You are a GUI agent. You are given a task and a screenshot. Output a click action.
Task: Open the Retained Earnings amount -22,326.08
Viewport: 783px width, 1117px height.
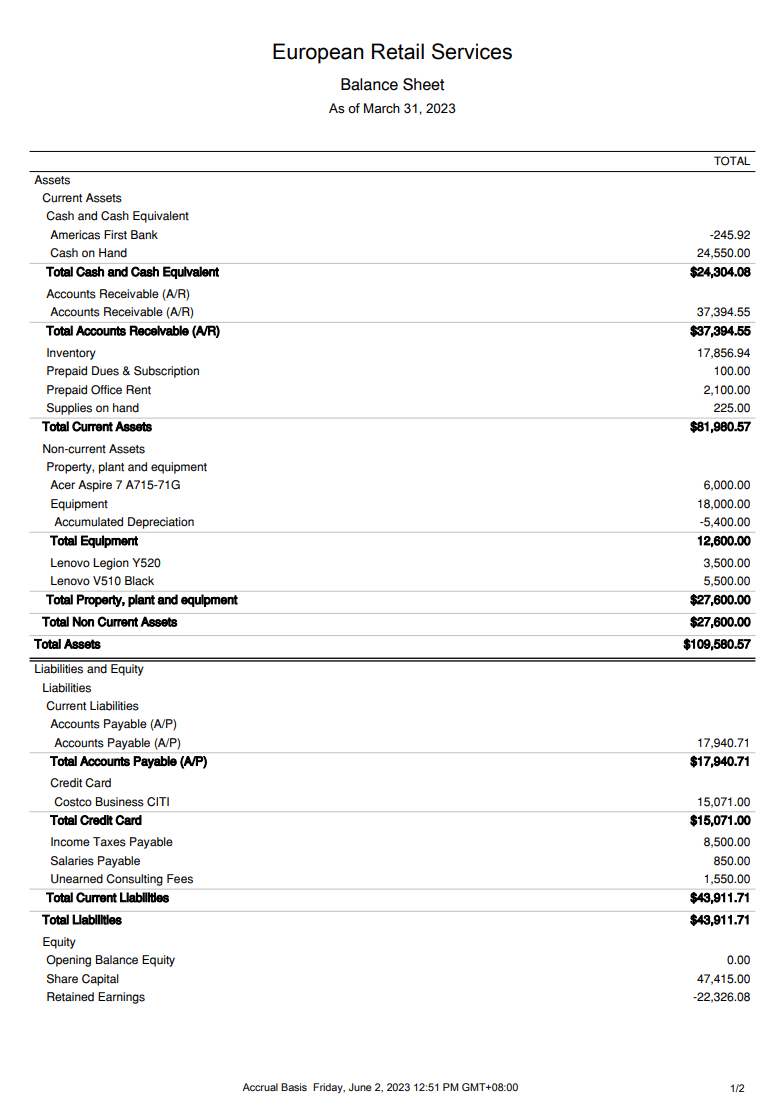722,997
